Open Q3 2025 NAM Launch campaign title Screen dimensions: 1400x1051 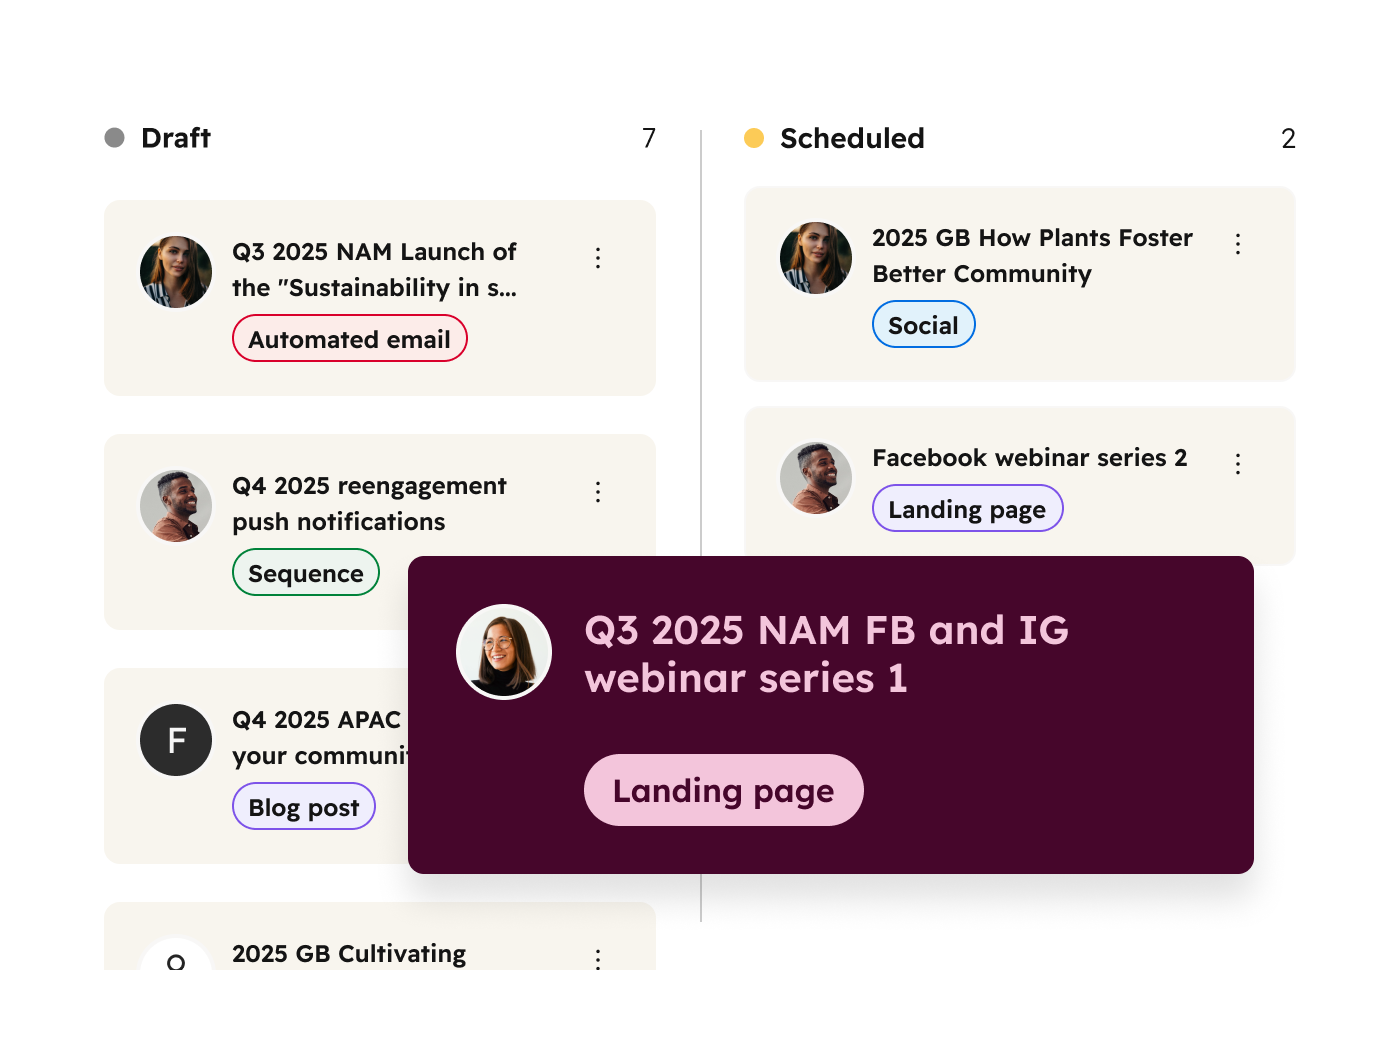click(x=375, y=270)
